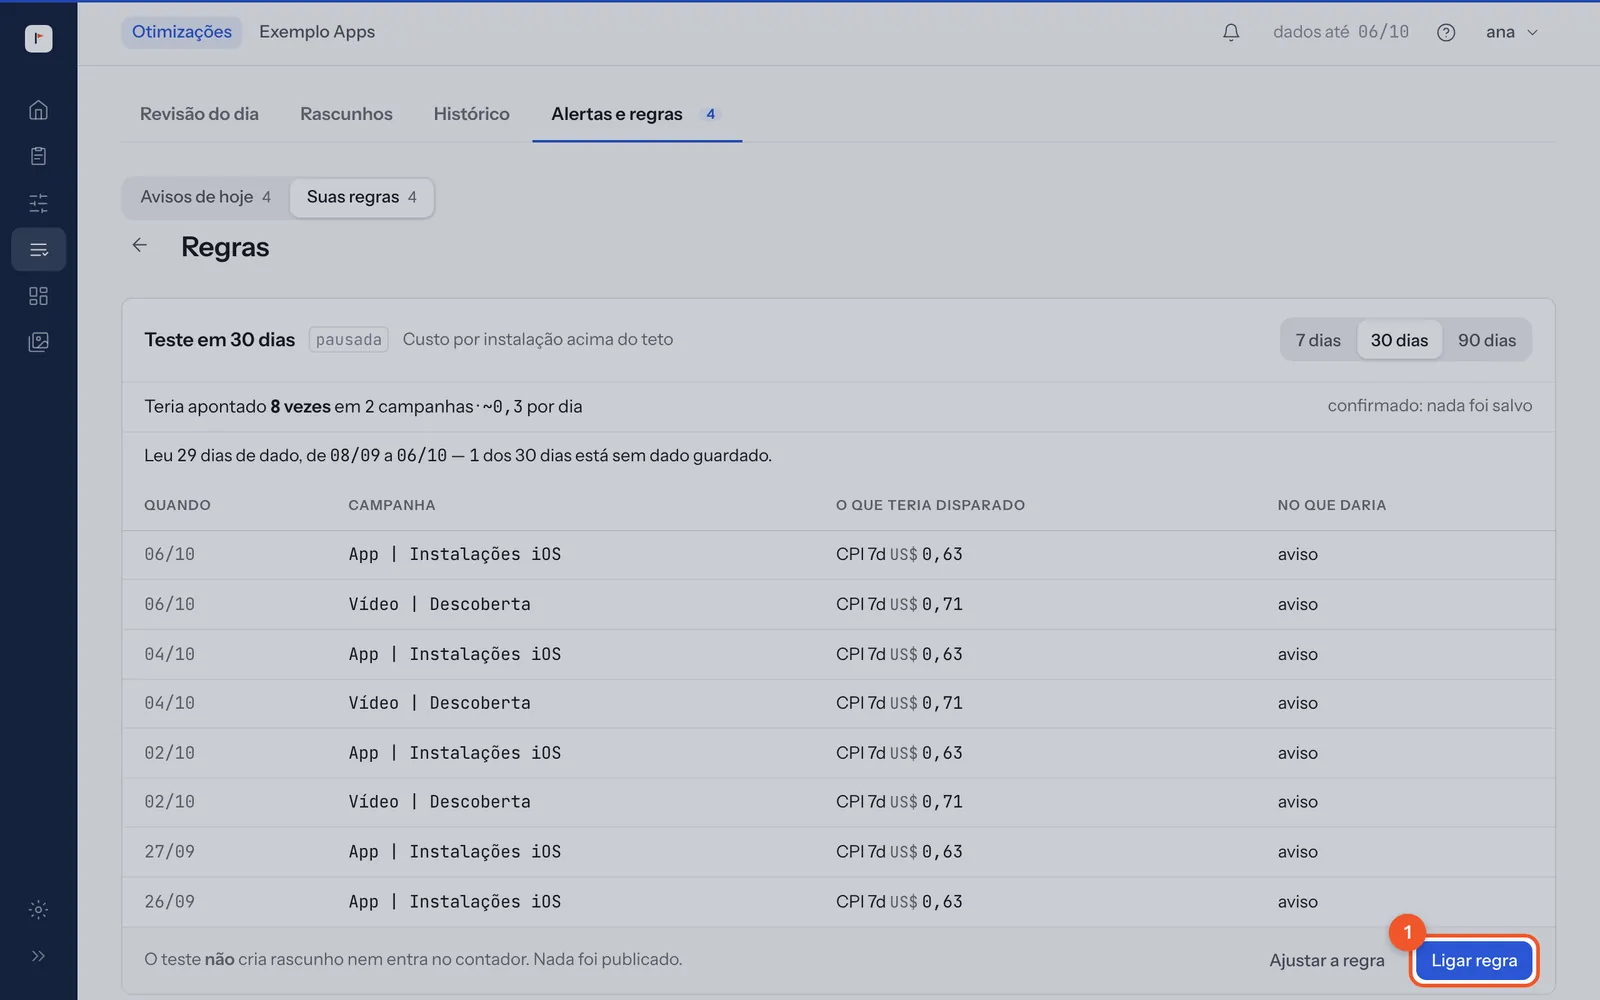The height and width of the screenshot is (1000, 1600).
Task: Click the 26/09 date cell
Action: [x=169, y=902]
